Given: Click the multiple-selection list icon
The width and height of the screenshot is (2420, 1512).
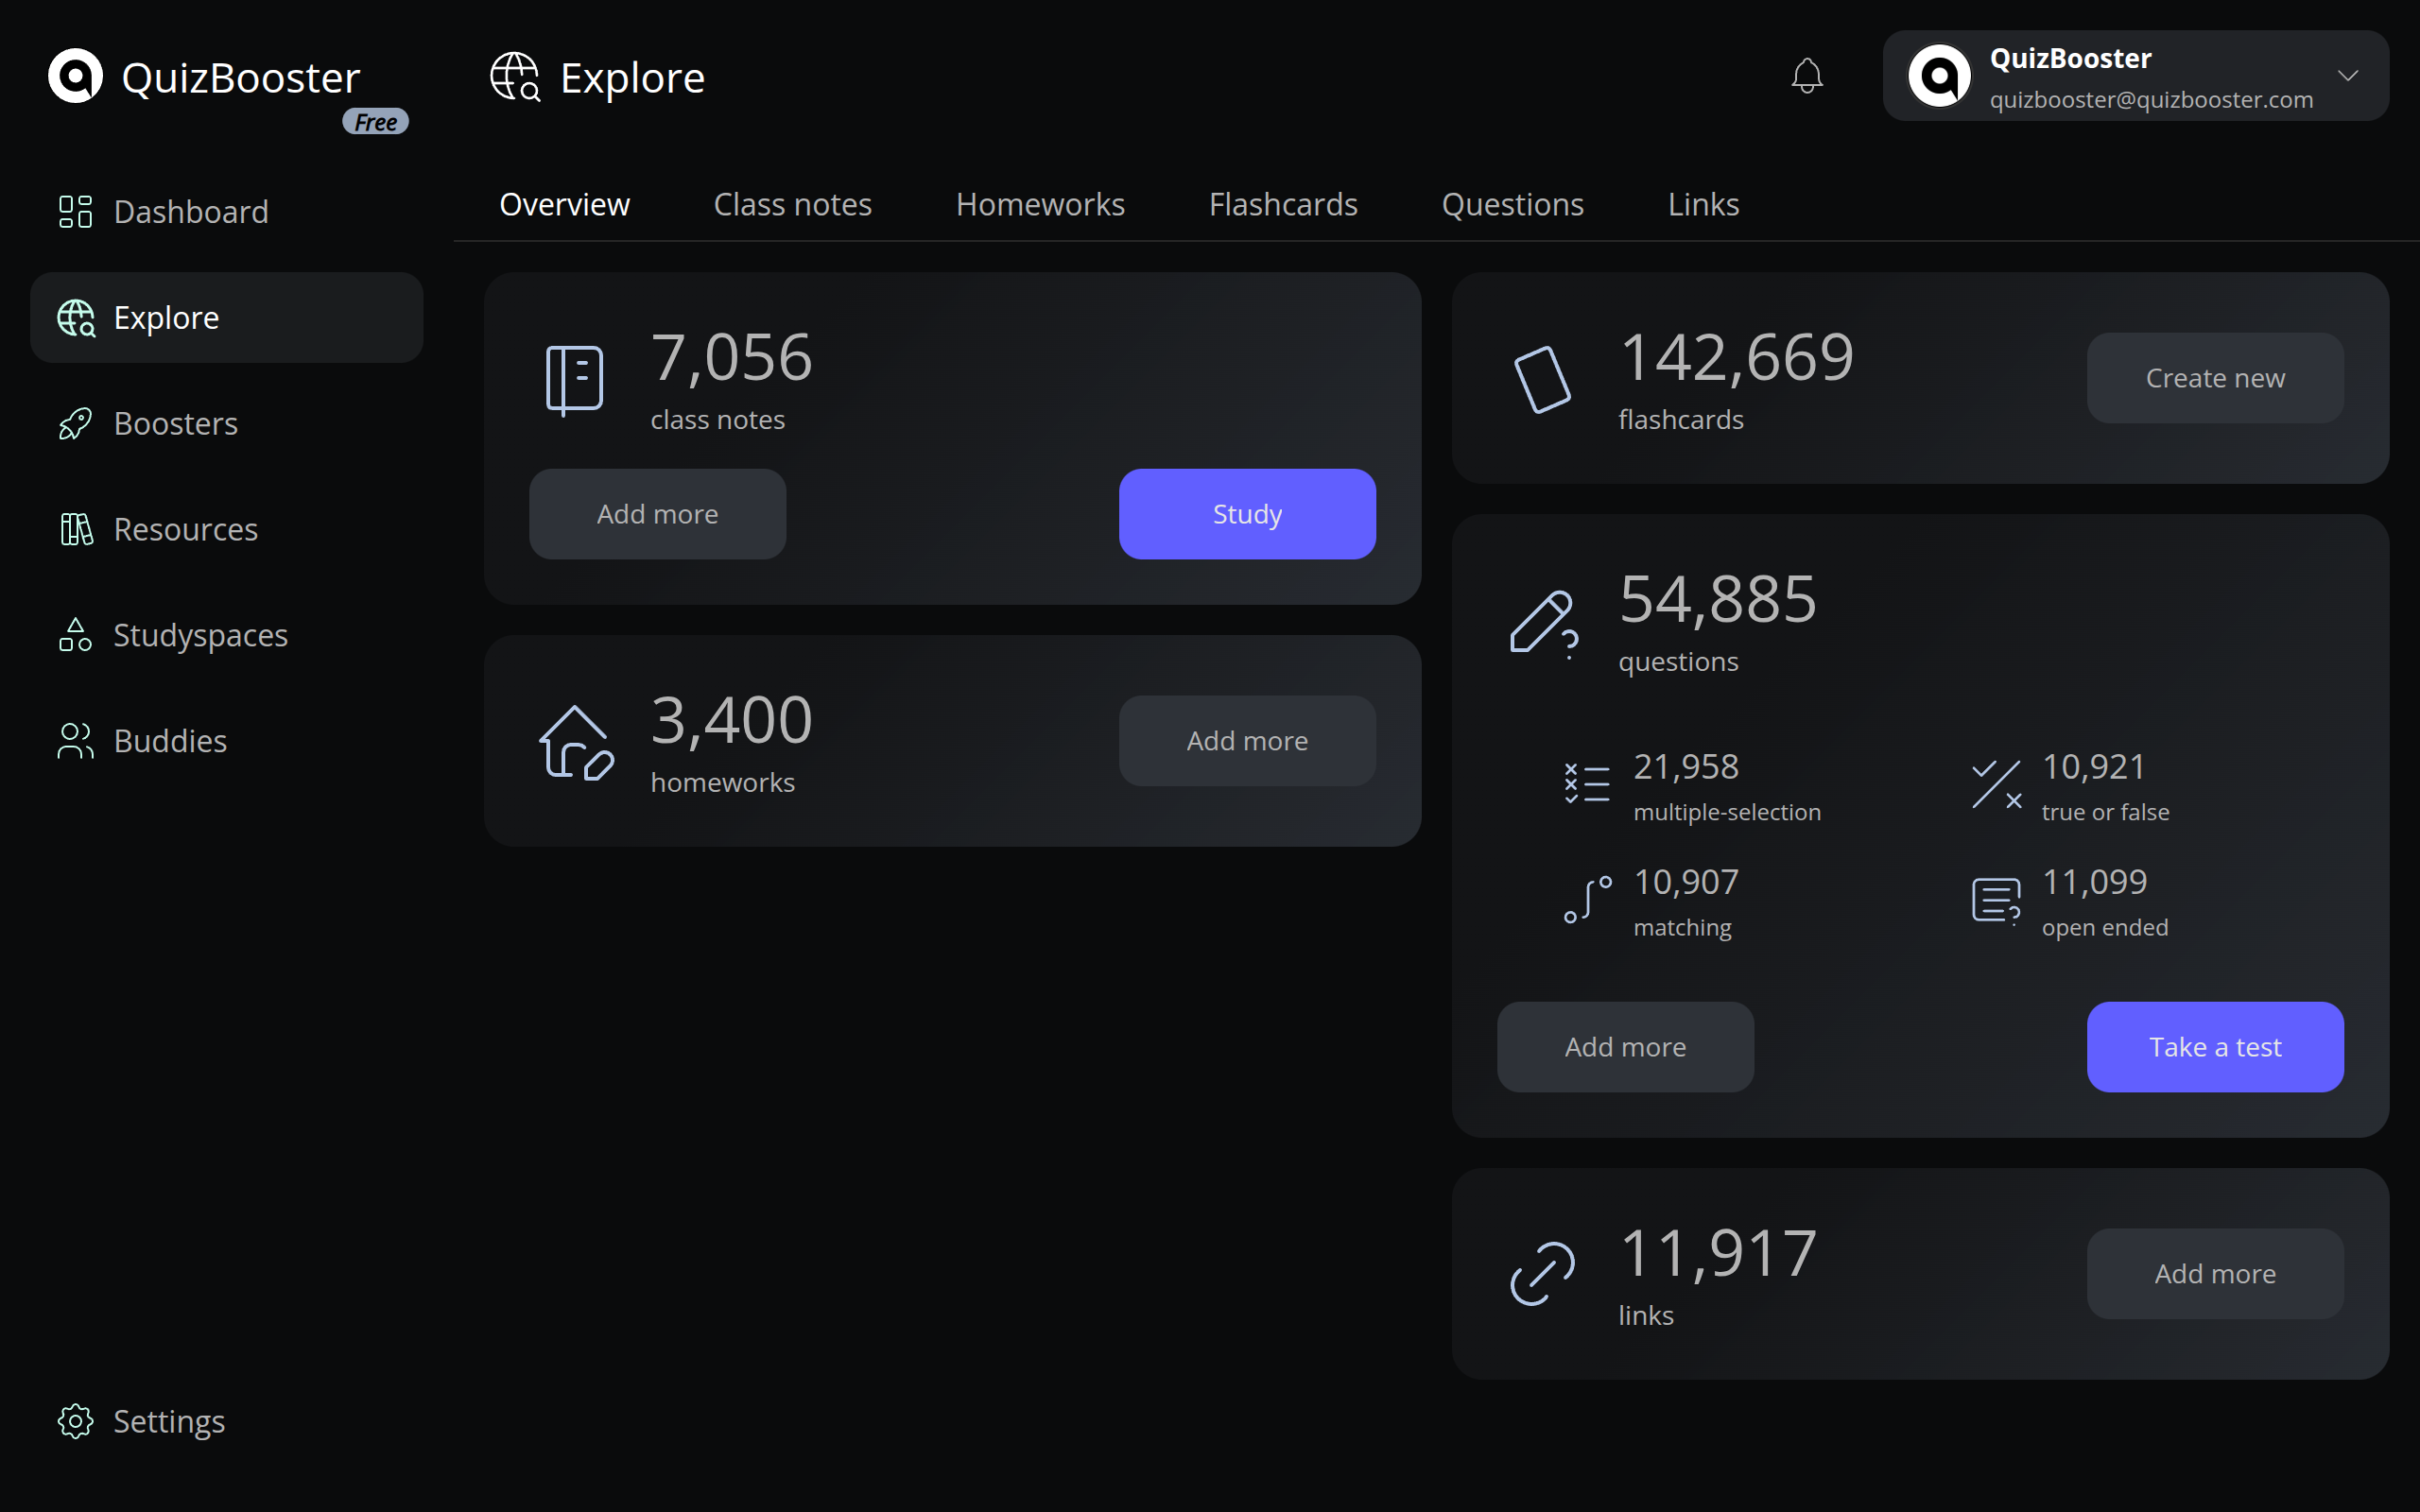Looking at the screenshot, I should click(x=1587, y=783).
